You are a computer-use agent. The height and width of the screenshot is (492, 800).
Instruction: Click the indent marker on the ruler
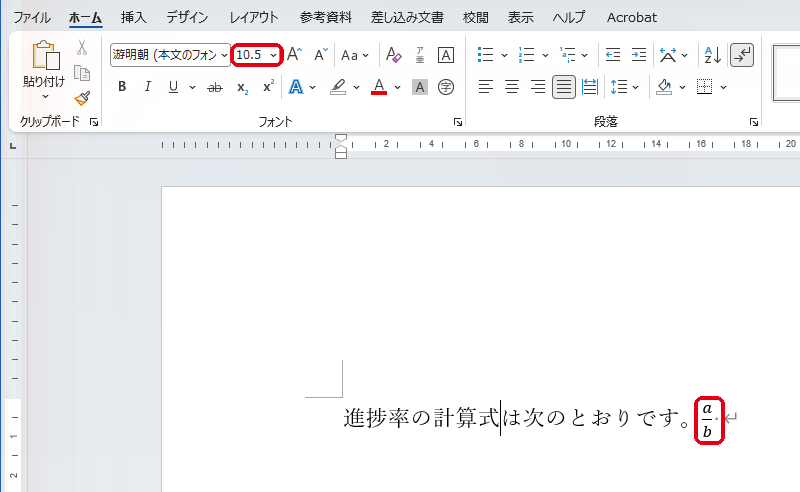tap(341, 146)
